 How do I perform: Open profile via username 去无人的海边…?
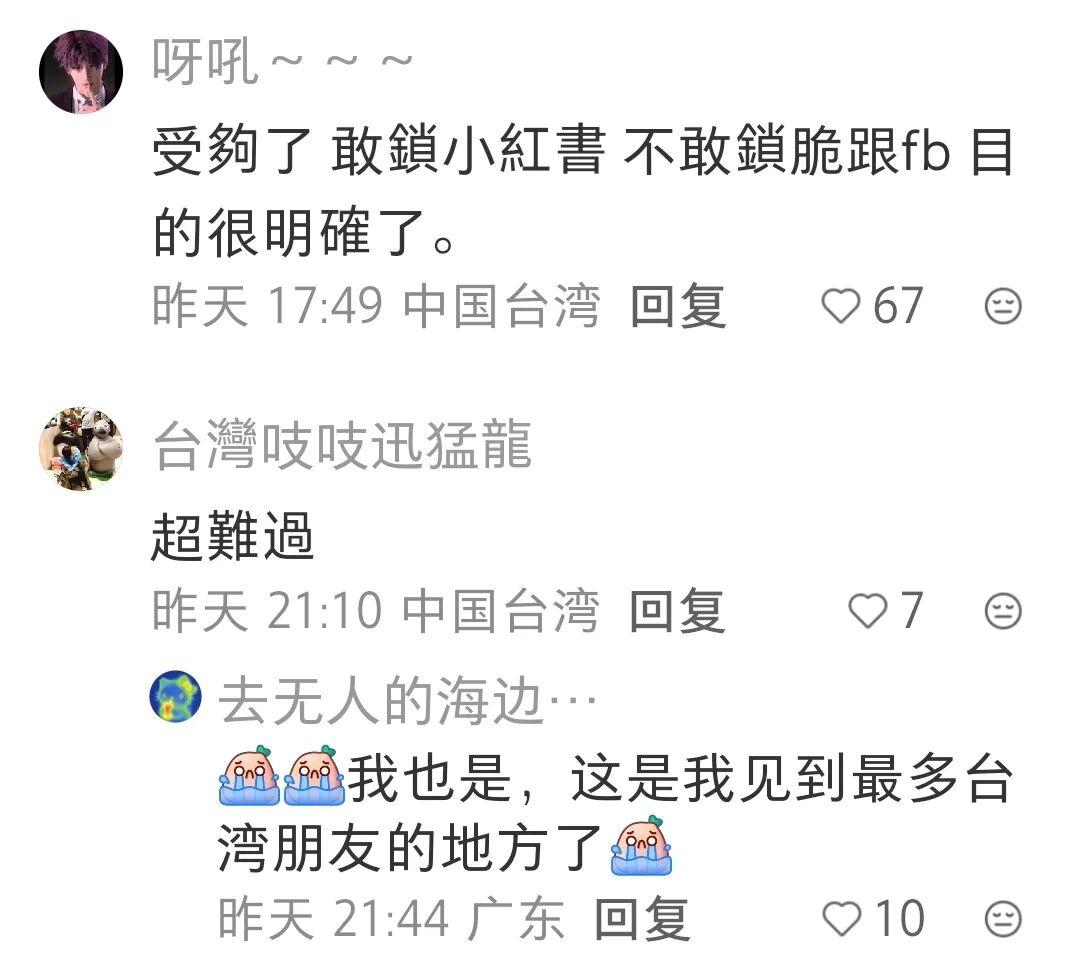[x=407, y=701]
